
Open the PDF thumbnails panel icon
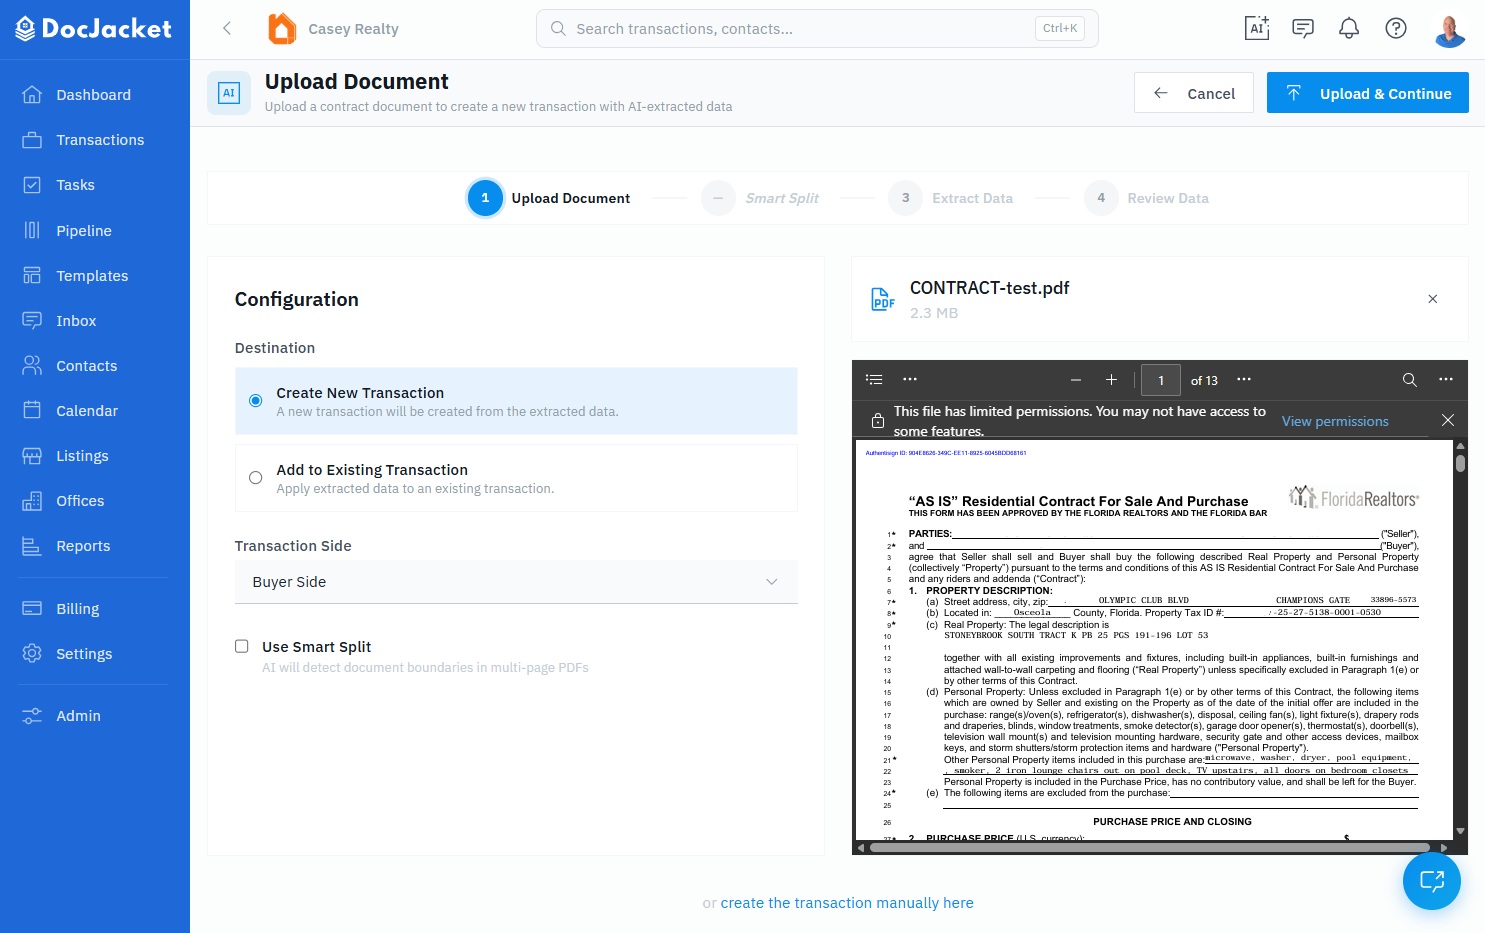coord(874,379)
